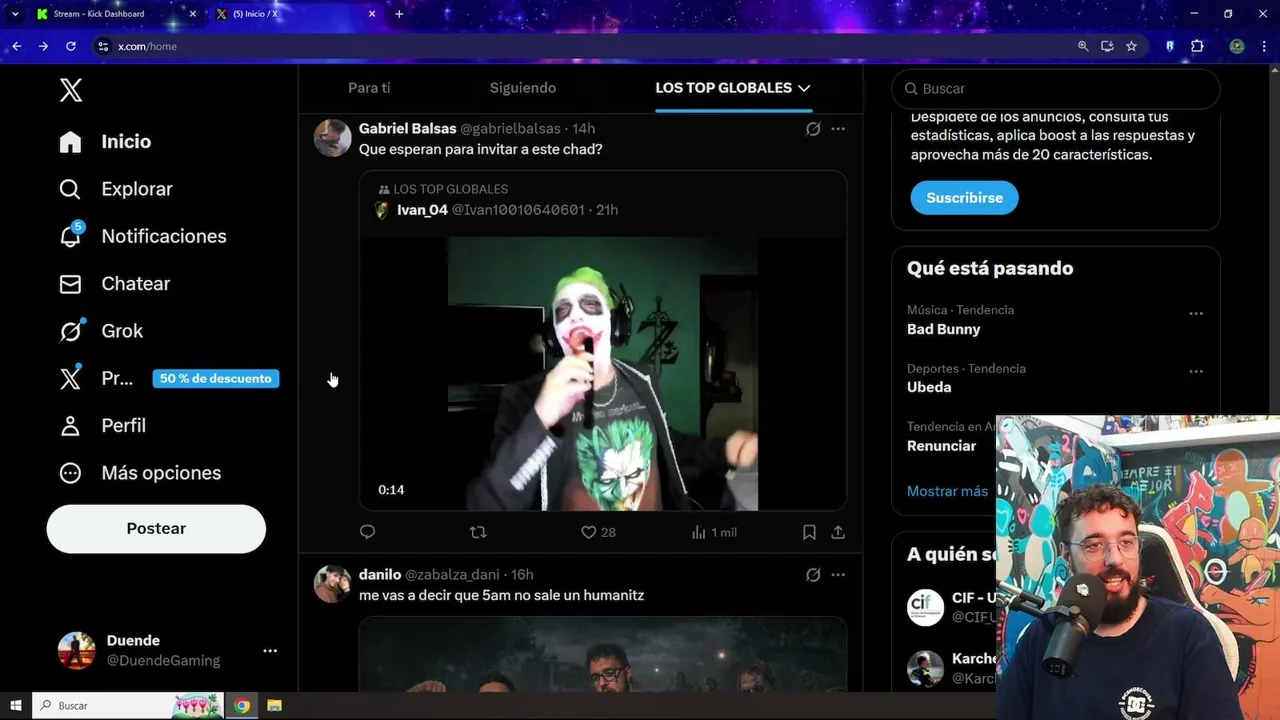This screenshot has height=720, width=1280.
Task: Open Notificaciones with the bell badge
Action: click(x=142, y=236)
